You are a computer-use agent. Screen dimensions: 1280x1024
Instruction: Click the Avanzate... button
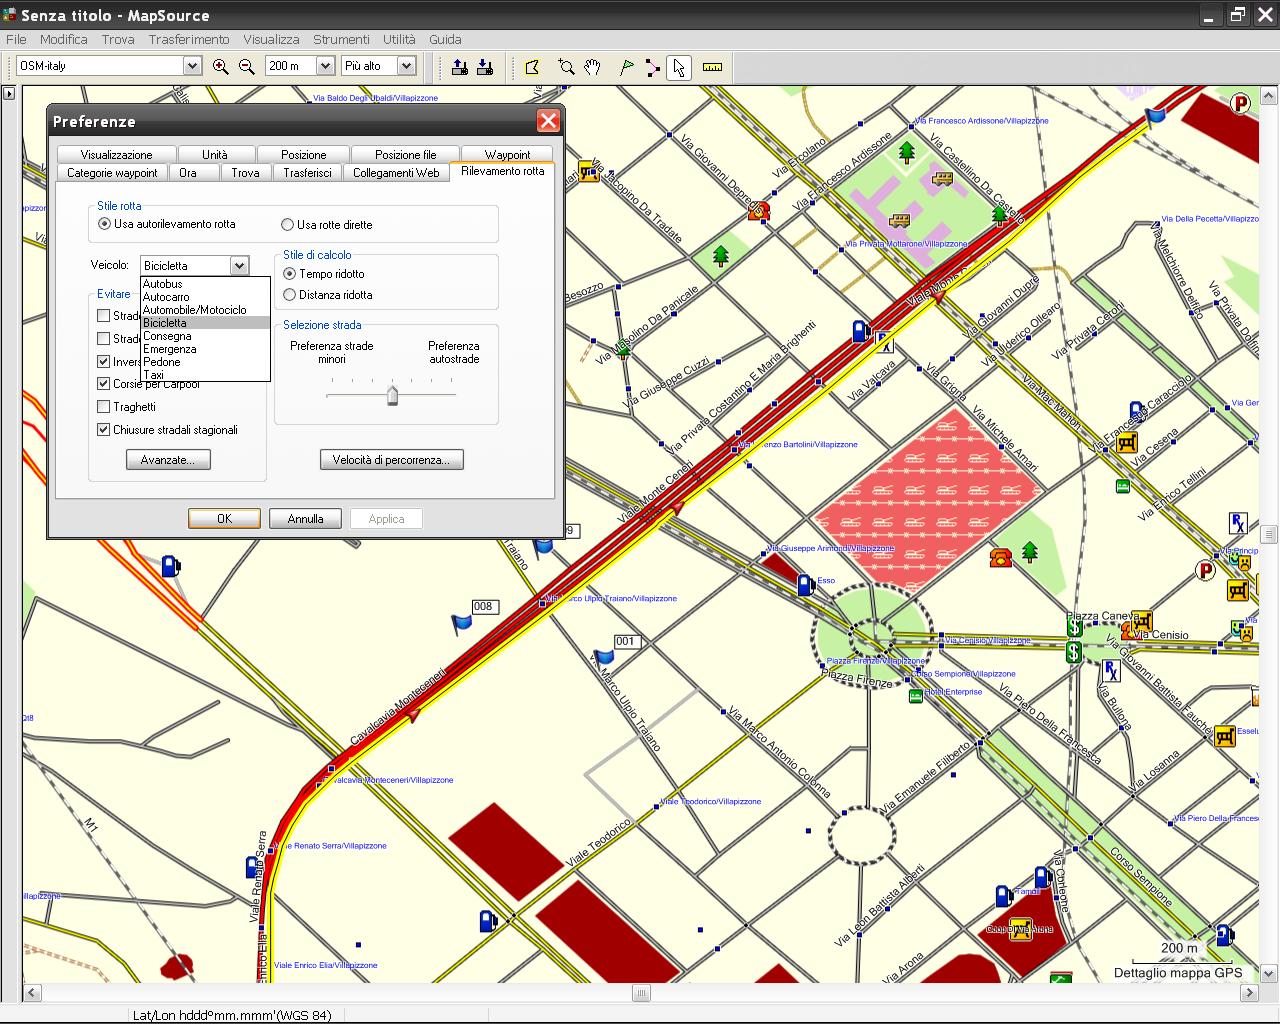pyautogui.click(x=168, y=460)
